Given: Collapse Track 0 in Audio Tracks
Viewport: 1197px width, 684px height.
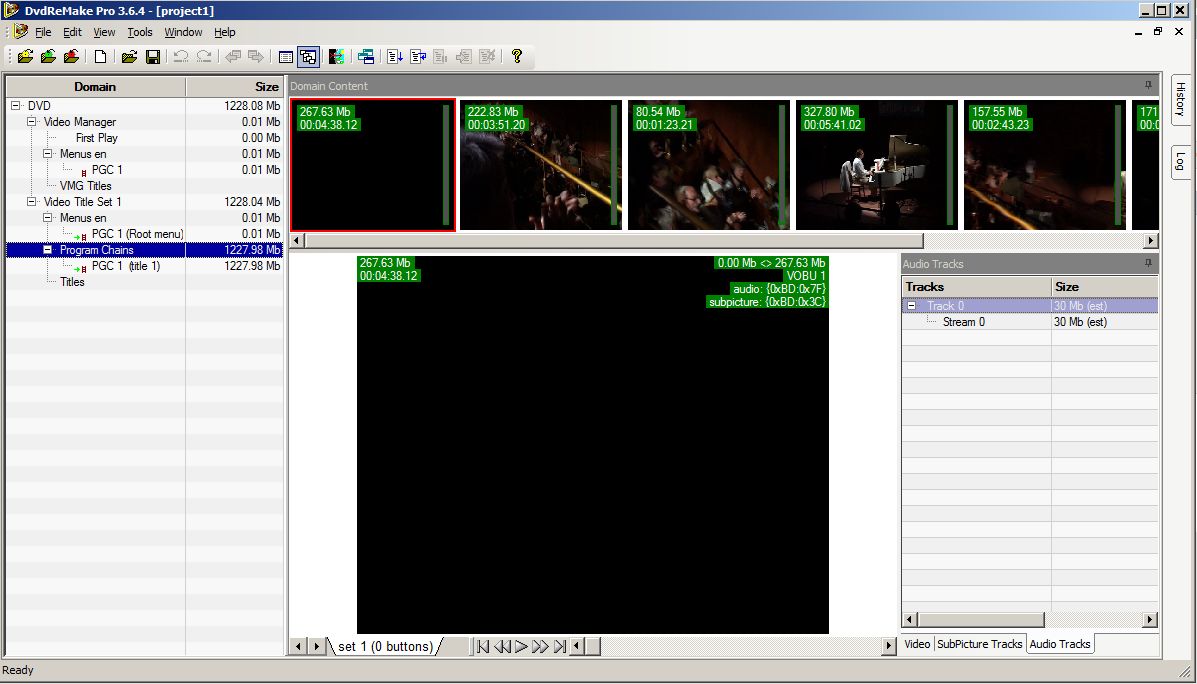Looking at the screenshot, I should [x=911, y=306].
